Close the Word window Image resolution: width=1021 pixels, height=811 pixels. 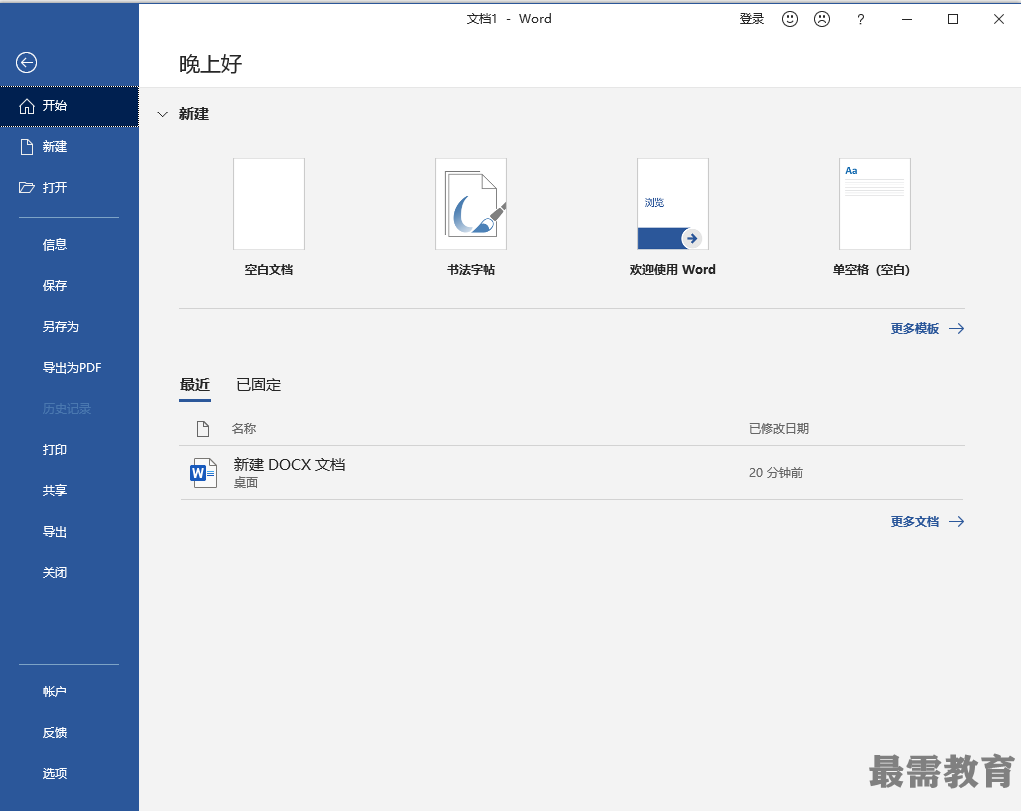point(999,20)
